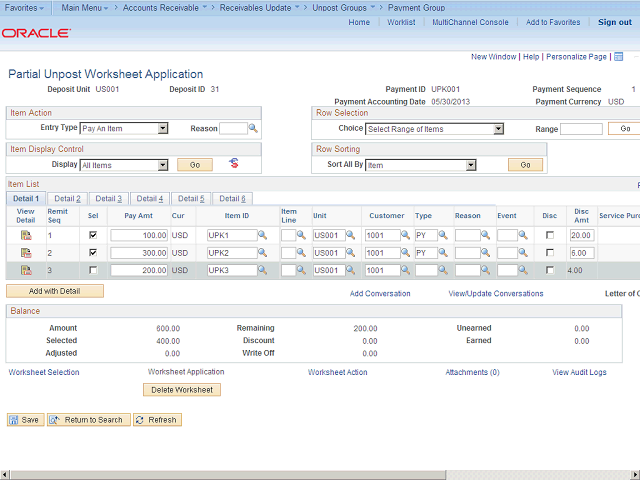
Task: Tick the Sel checkbox for row 3
Action: (x=93, y=270)
